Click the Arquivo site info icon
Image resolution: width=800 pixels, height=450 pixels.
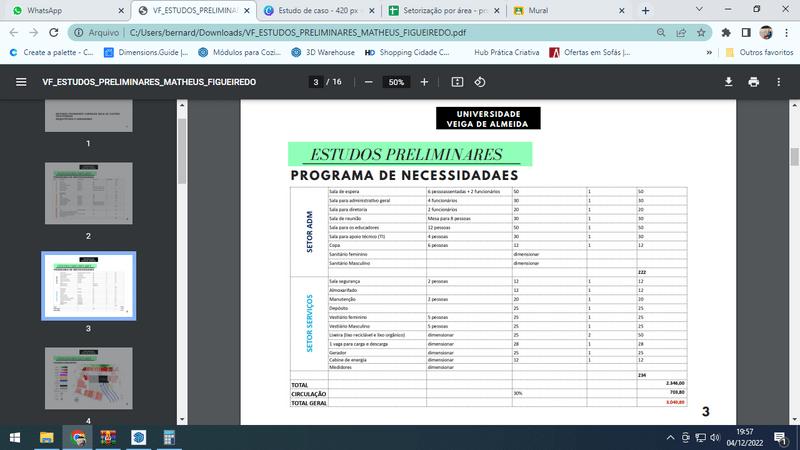pyautogui.click(x=79, y=32)
